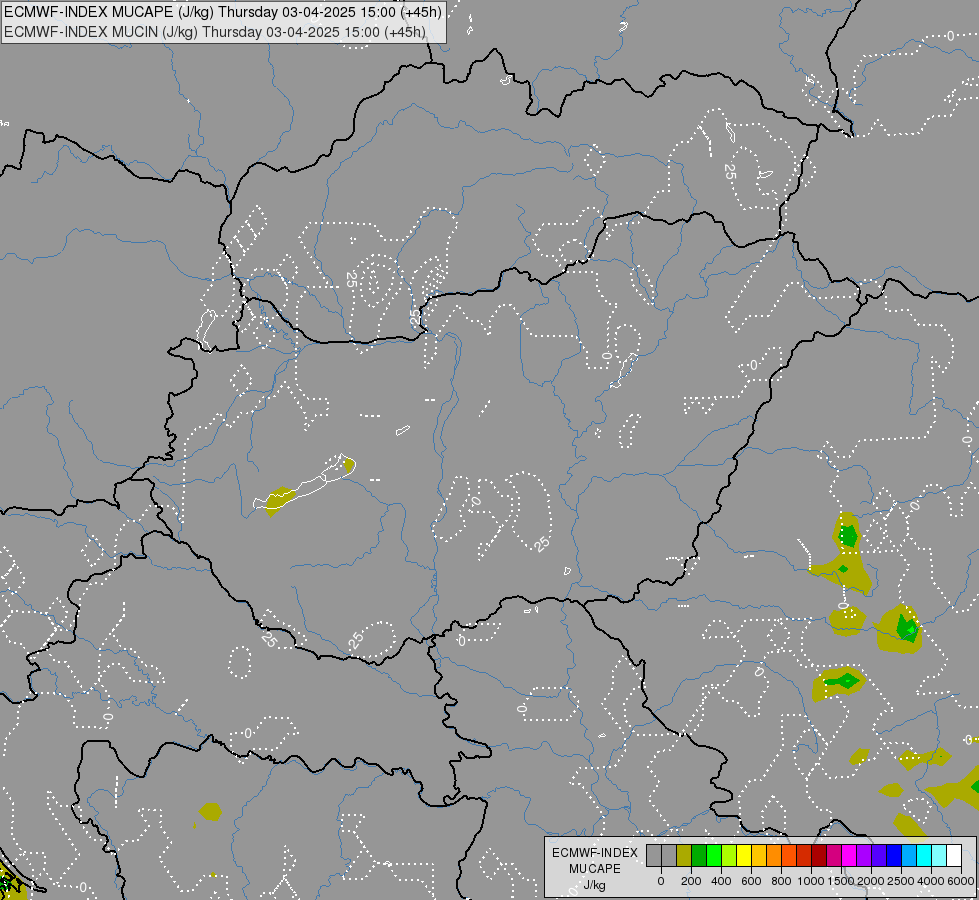Click the gray swatch left of the 0 tick
Image resolution: width=979 pixels, height=900 pixels.
click(654, 855)
